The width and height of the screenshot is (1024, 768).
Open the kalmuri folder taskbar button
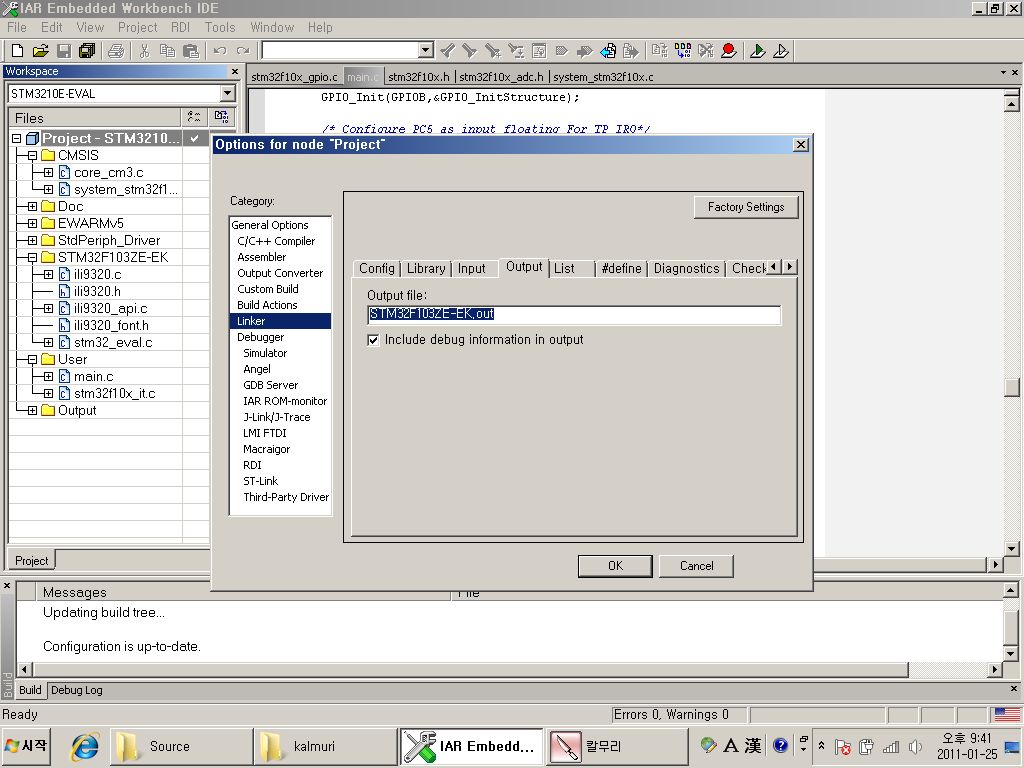coord(325,746)
